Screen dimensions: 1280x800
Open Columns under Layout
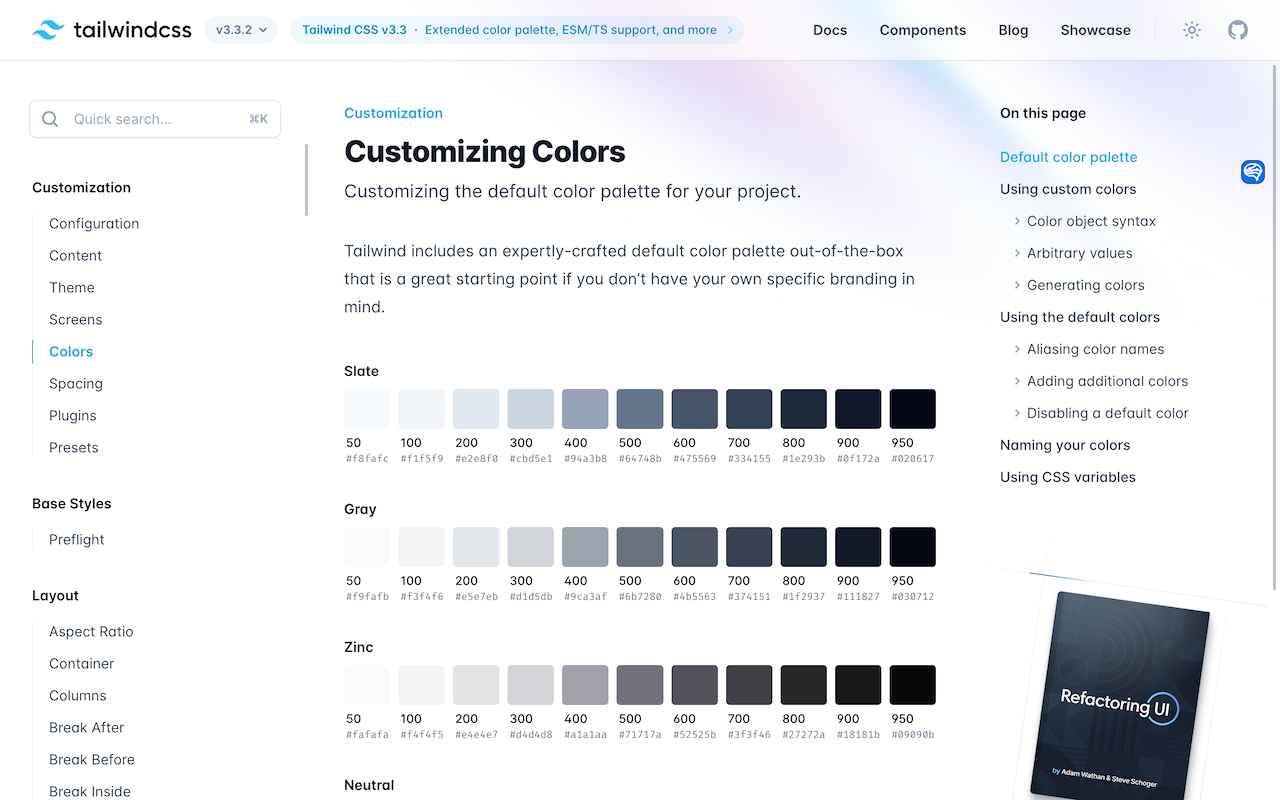pos(78,696)
